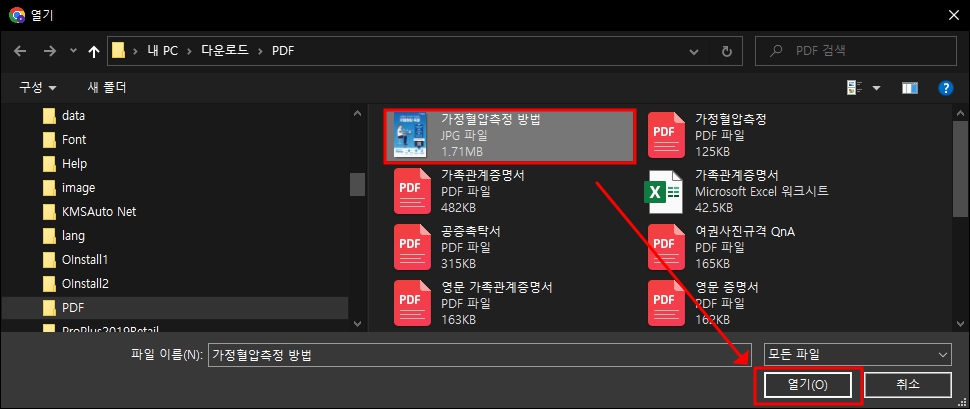Image resolution: width=970 pixels, height=409 pixels.
Task: Click scroll up arrow of file list
Action: [959, 114]
